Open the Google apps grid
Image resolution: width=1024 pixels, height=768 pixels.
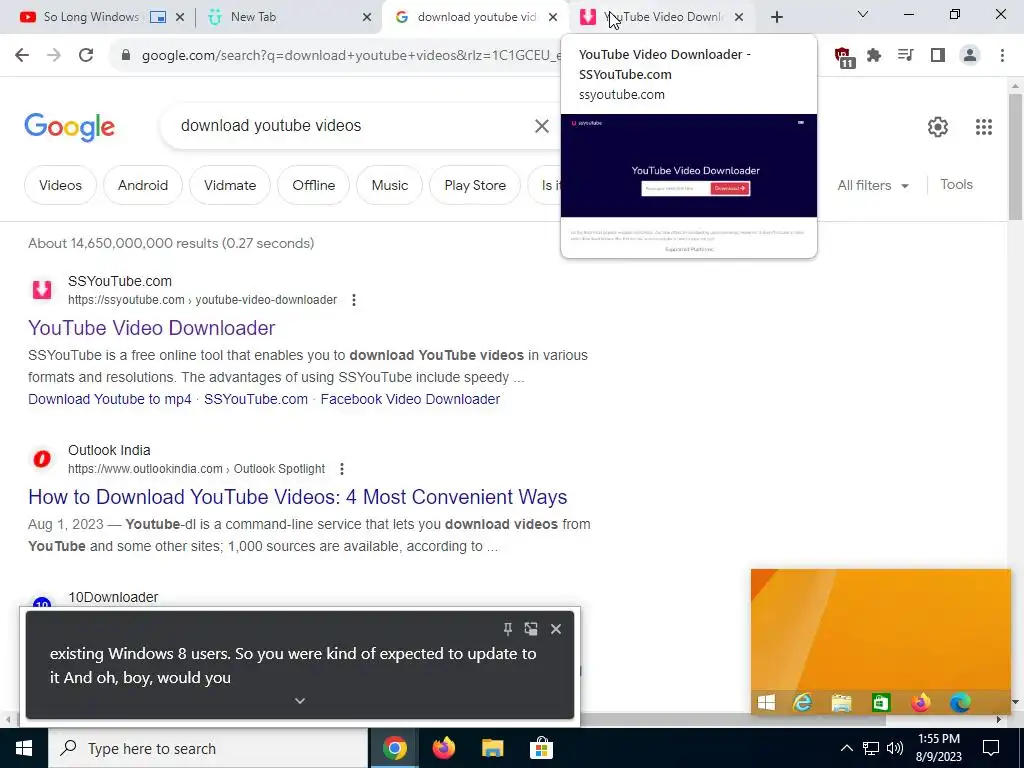click(x=984, y=127)
